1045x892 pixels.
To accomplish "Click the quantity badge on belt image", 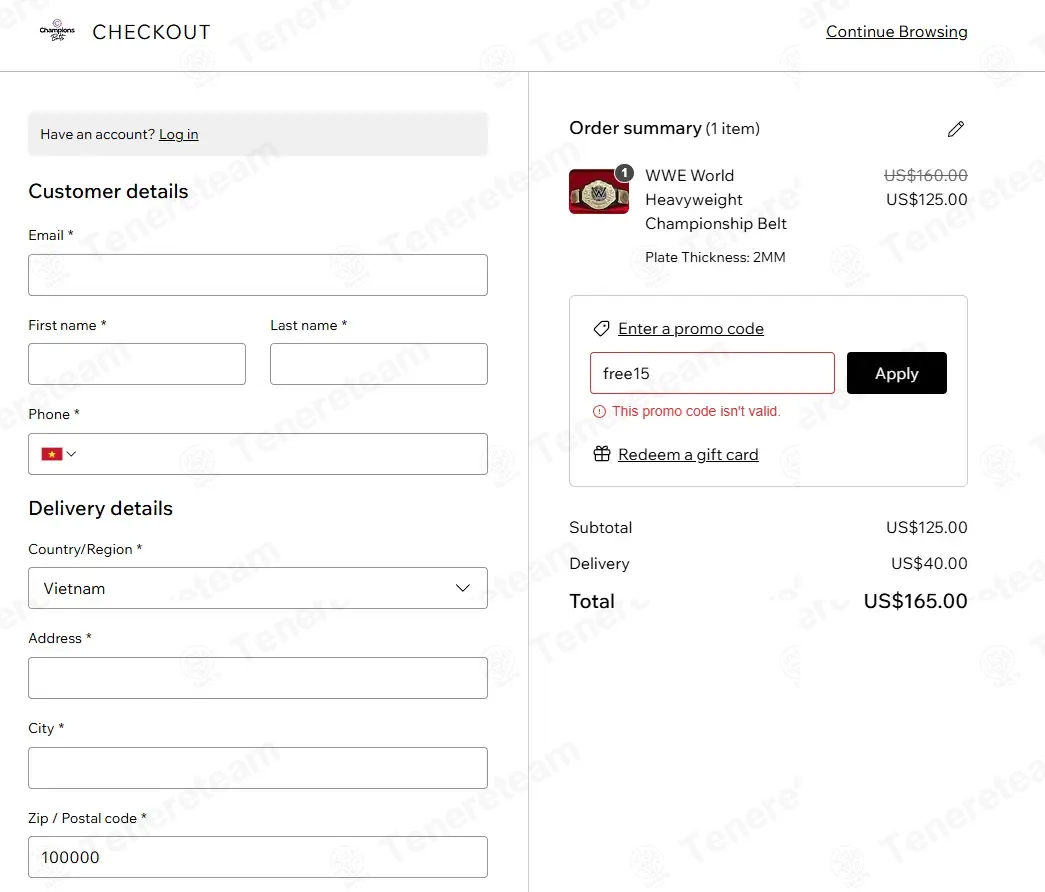I will point(624,173).
